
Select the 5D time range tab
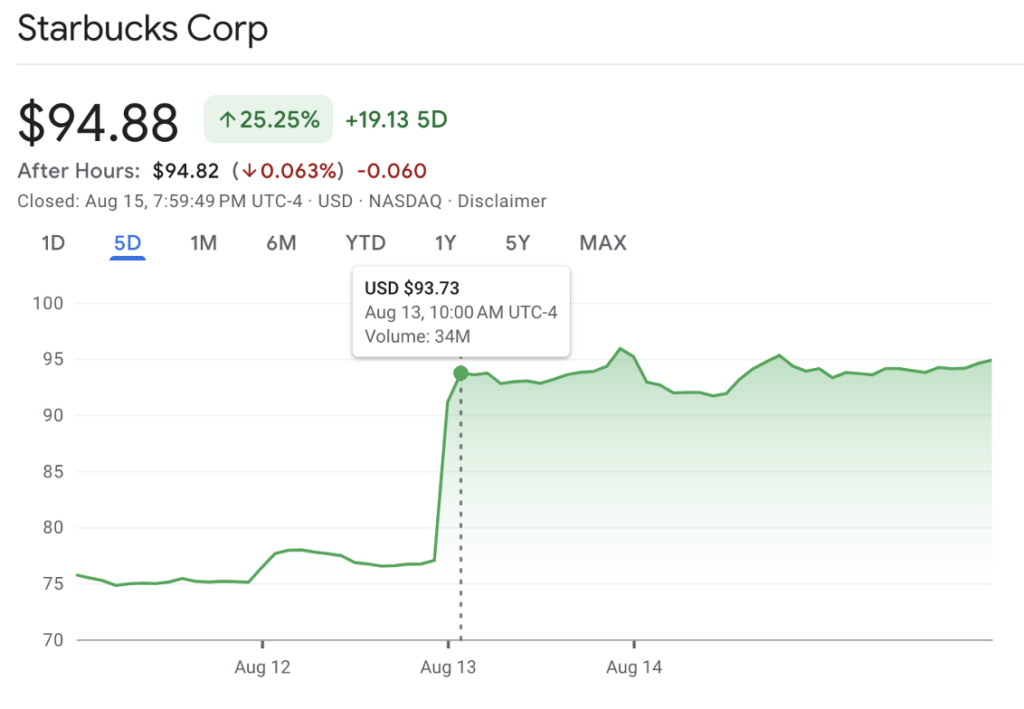pyautogui.click(x=128, y=243)
